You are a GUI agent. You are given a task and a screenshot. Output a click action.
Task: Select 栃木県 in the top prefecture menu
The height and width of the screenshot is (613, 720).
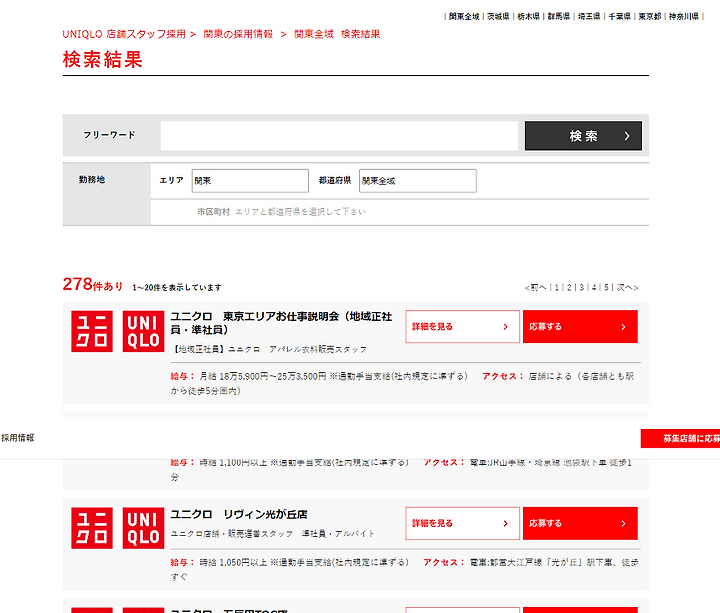click(x=529, y=17)
